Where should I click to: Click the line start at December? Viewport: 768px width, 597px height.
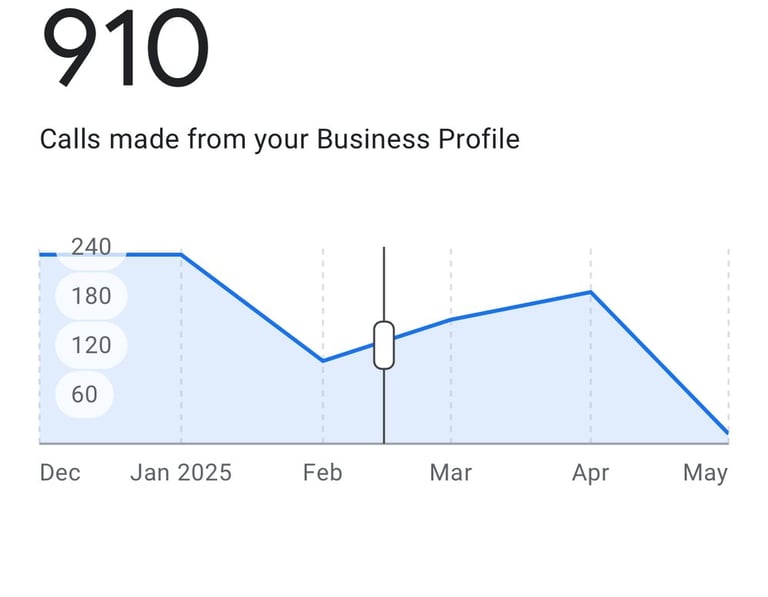[x=41, y=255]
